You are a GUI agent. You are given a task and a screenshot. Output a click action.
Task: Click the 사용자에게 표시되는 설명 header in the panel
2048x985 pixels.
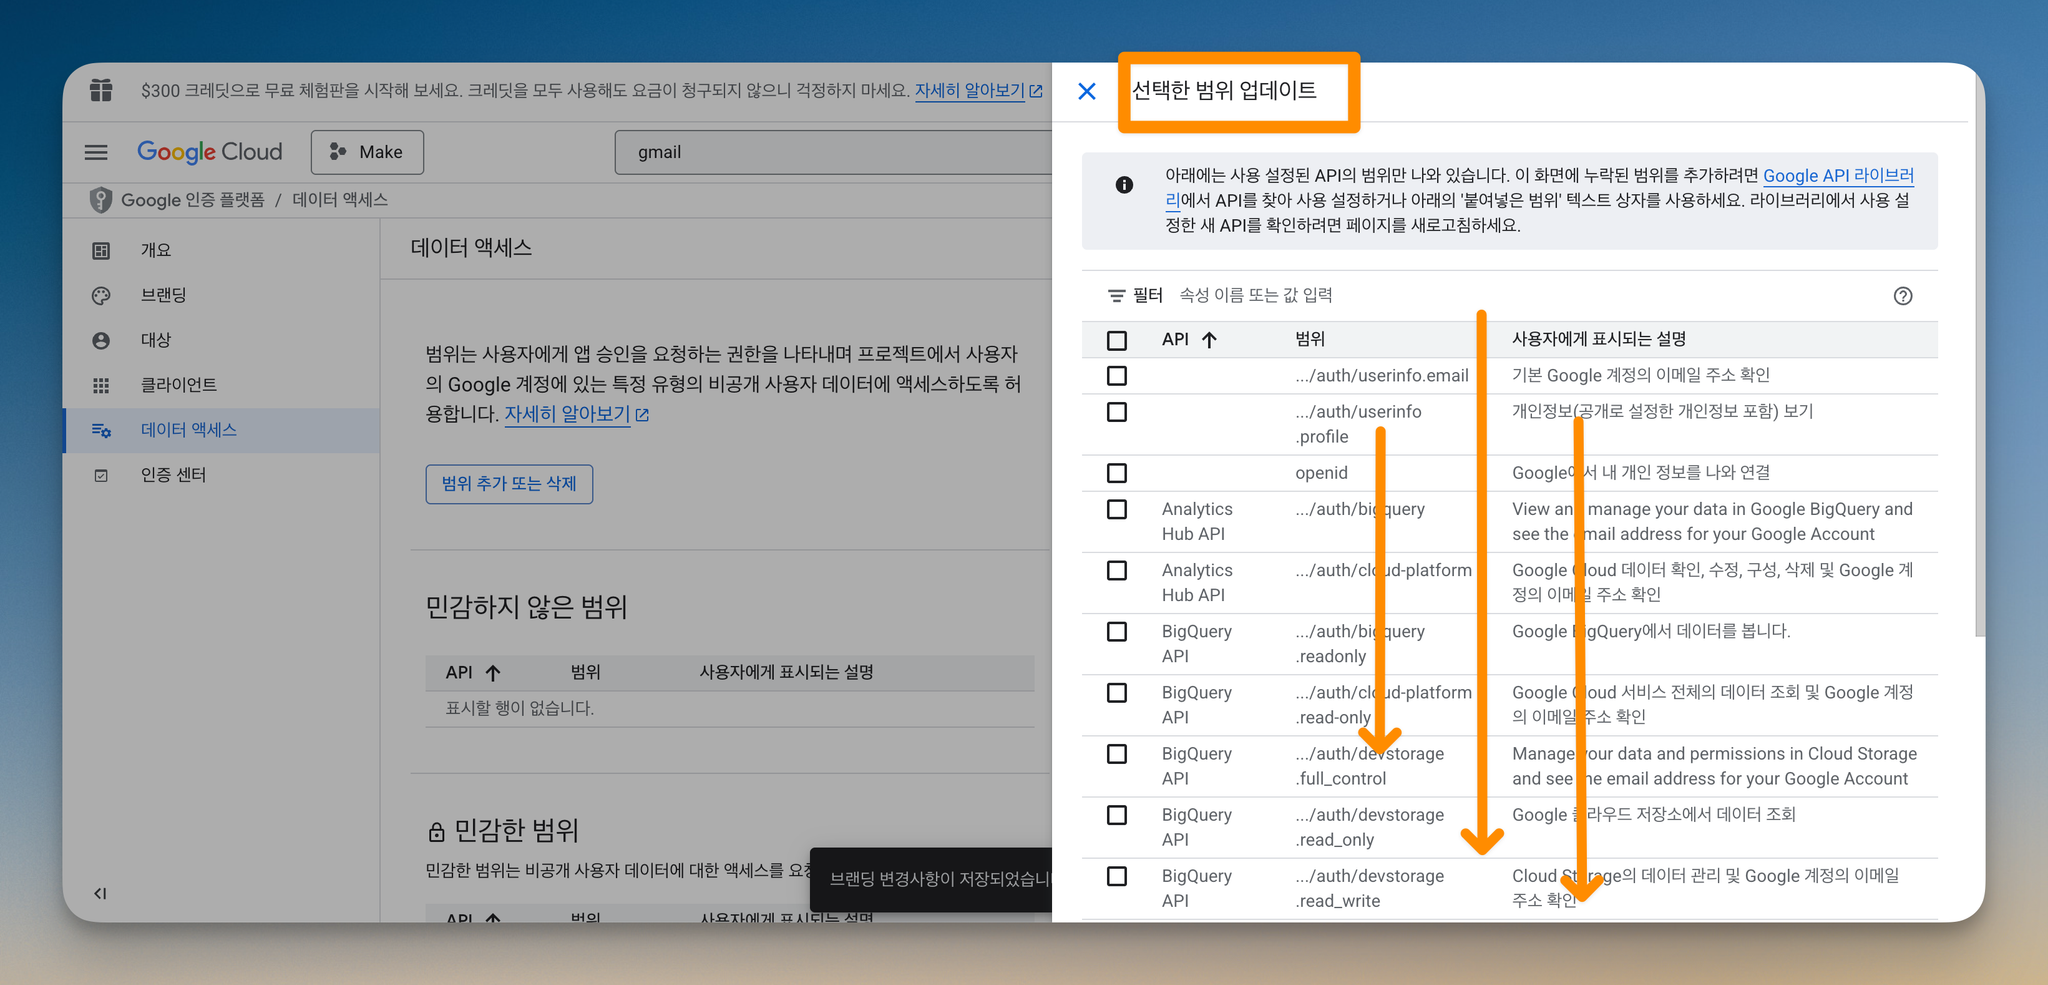tap(1599, 339)
